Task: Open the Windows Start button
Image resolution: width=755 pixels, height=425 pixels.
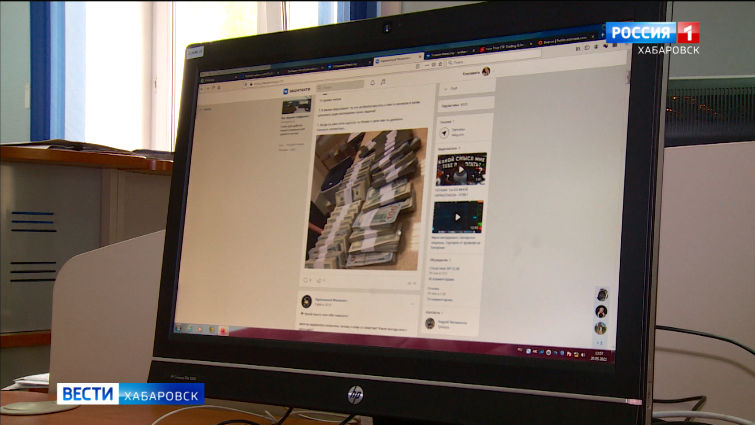Action: [179, 326]
